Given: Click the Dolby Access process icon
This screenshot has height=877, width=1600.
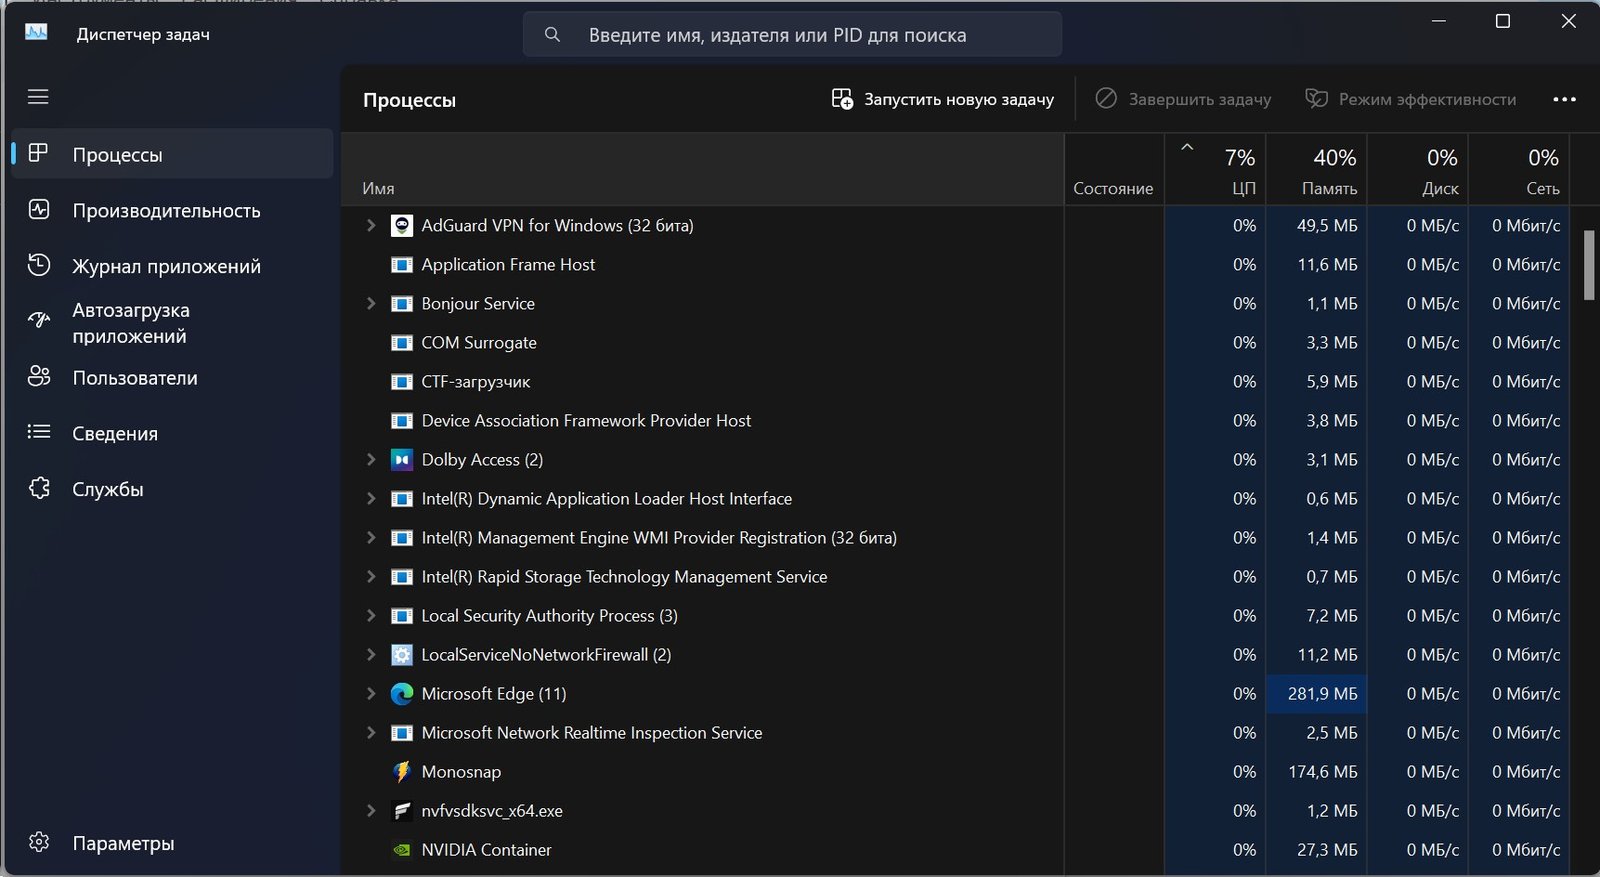Looking at the screenshot, I should tap(402, 460).
